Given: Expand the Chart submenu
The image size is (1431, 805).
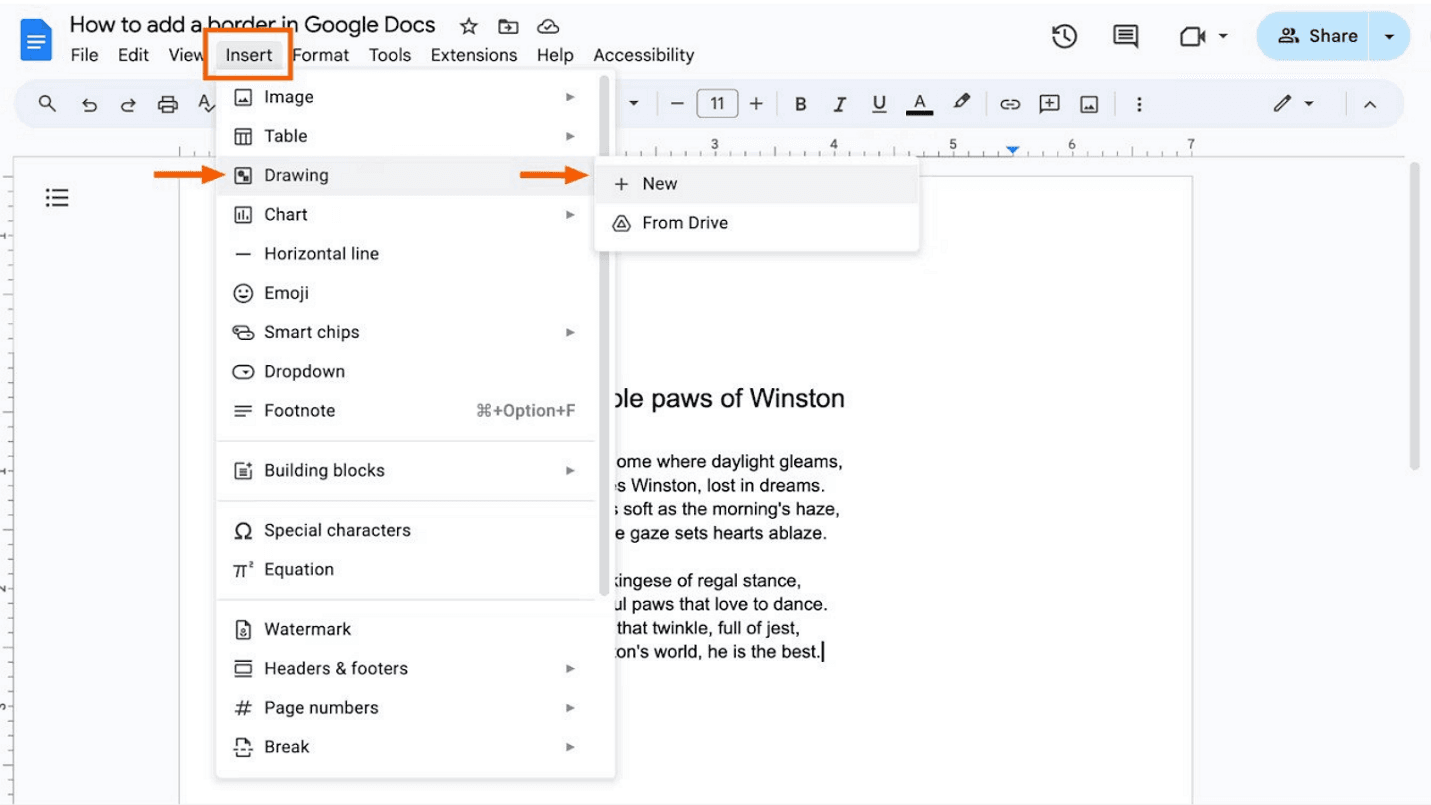Looking at the screenshot, I should (x=406, y=214).
